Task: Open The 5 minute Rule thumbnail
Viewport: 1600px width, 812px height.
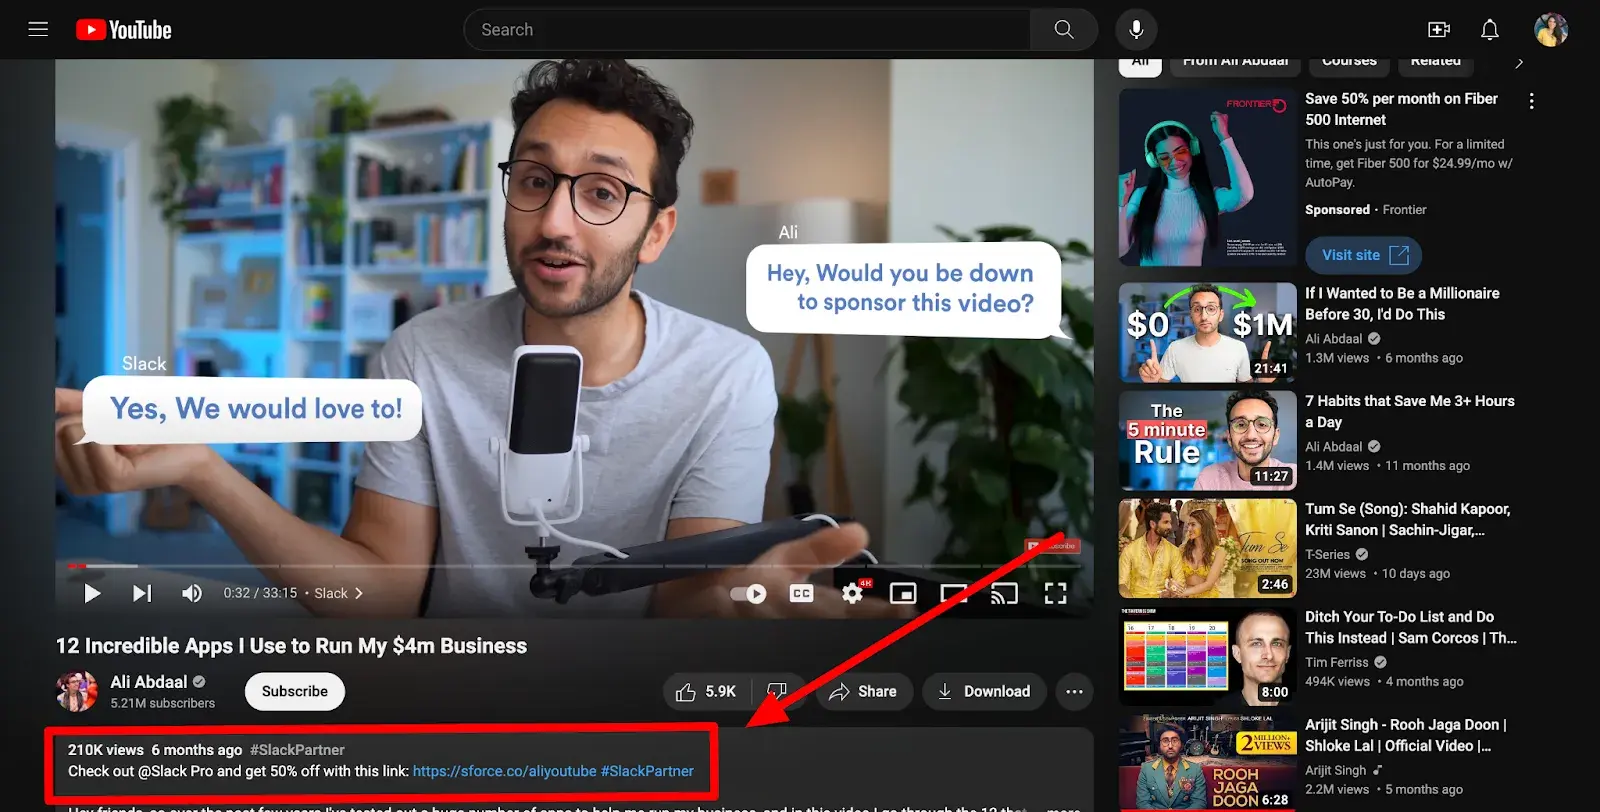Action: pos(1207,440)
